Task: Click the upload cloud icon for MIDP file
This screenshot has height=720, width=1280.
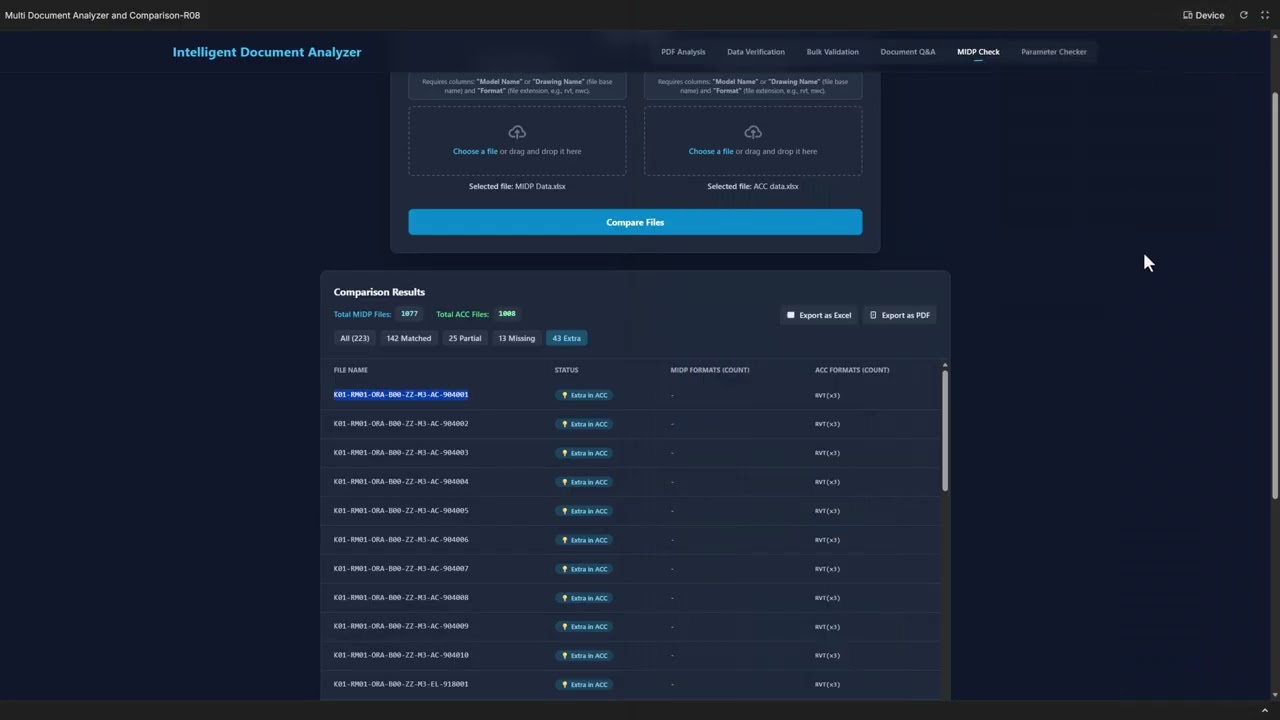Action: tap(517, 132)
